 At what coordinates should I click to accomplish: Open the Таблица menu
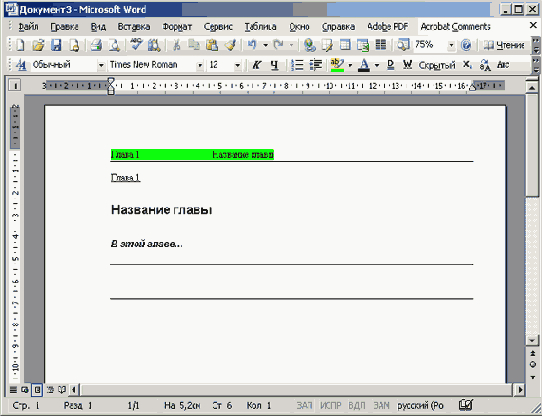(260, 27)
